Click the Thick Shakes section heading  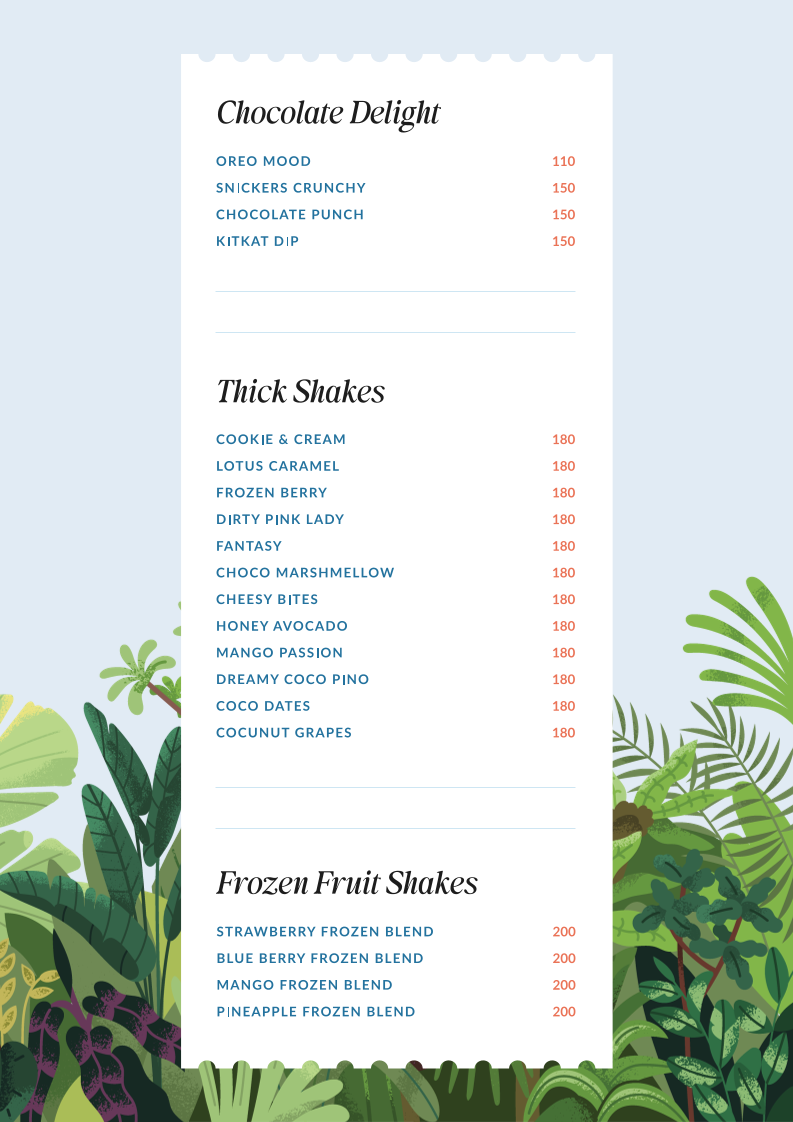pyautogui.click(x=300, y=391)
